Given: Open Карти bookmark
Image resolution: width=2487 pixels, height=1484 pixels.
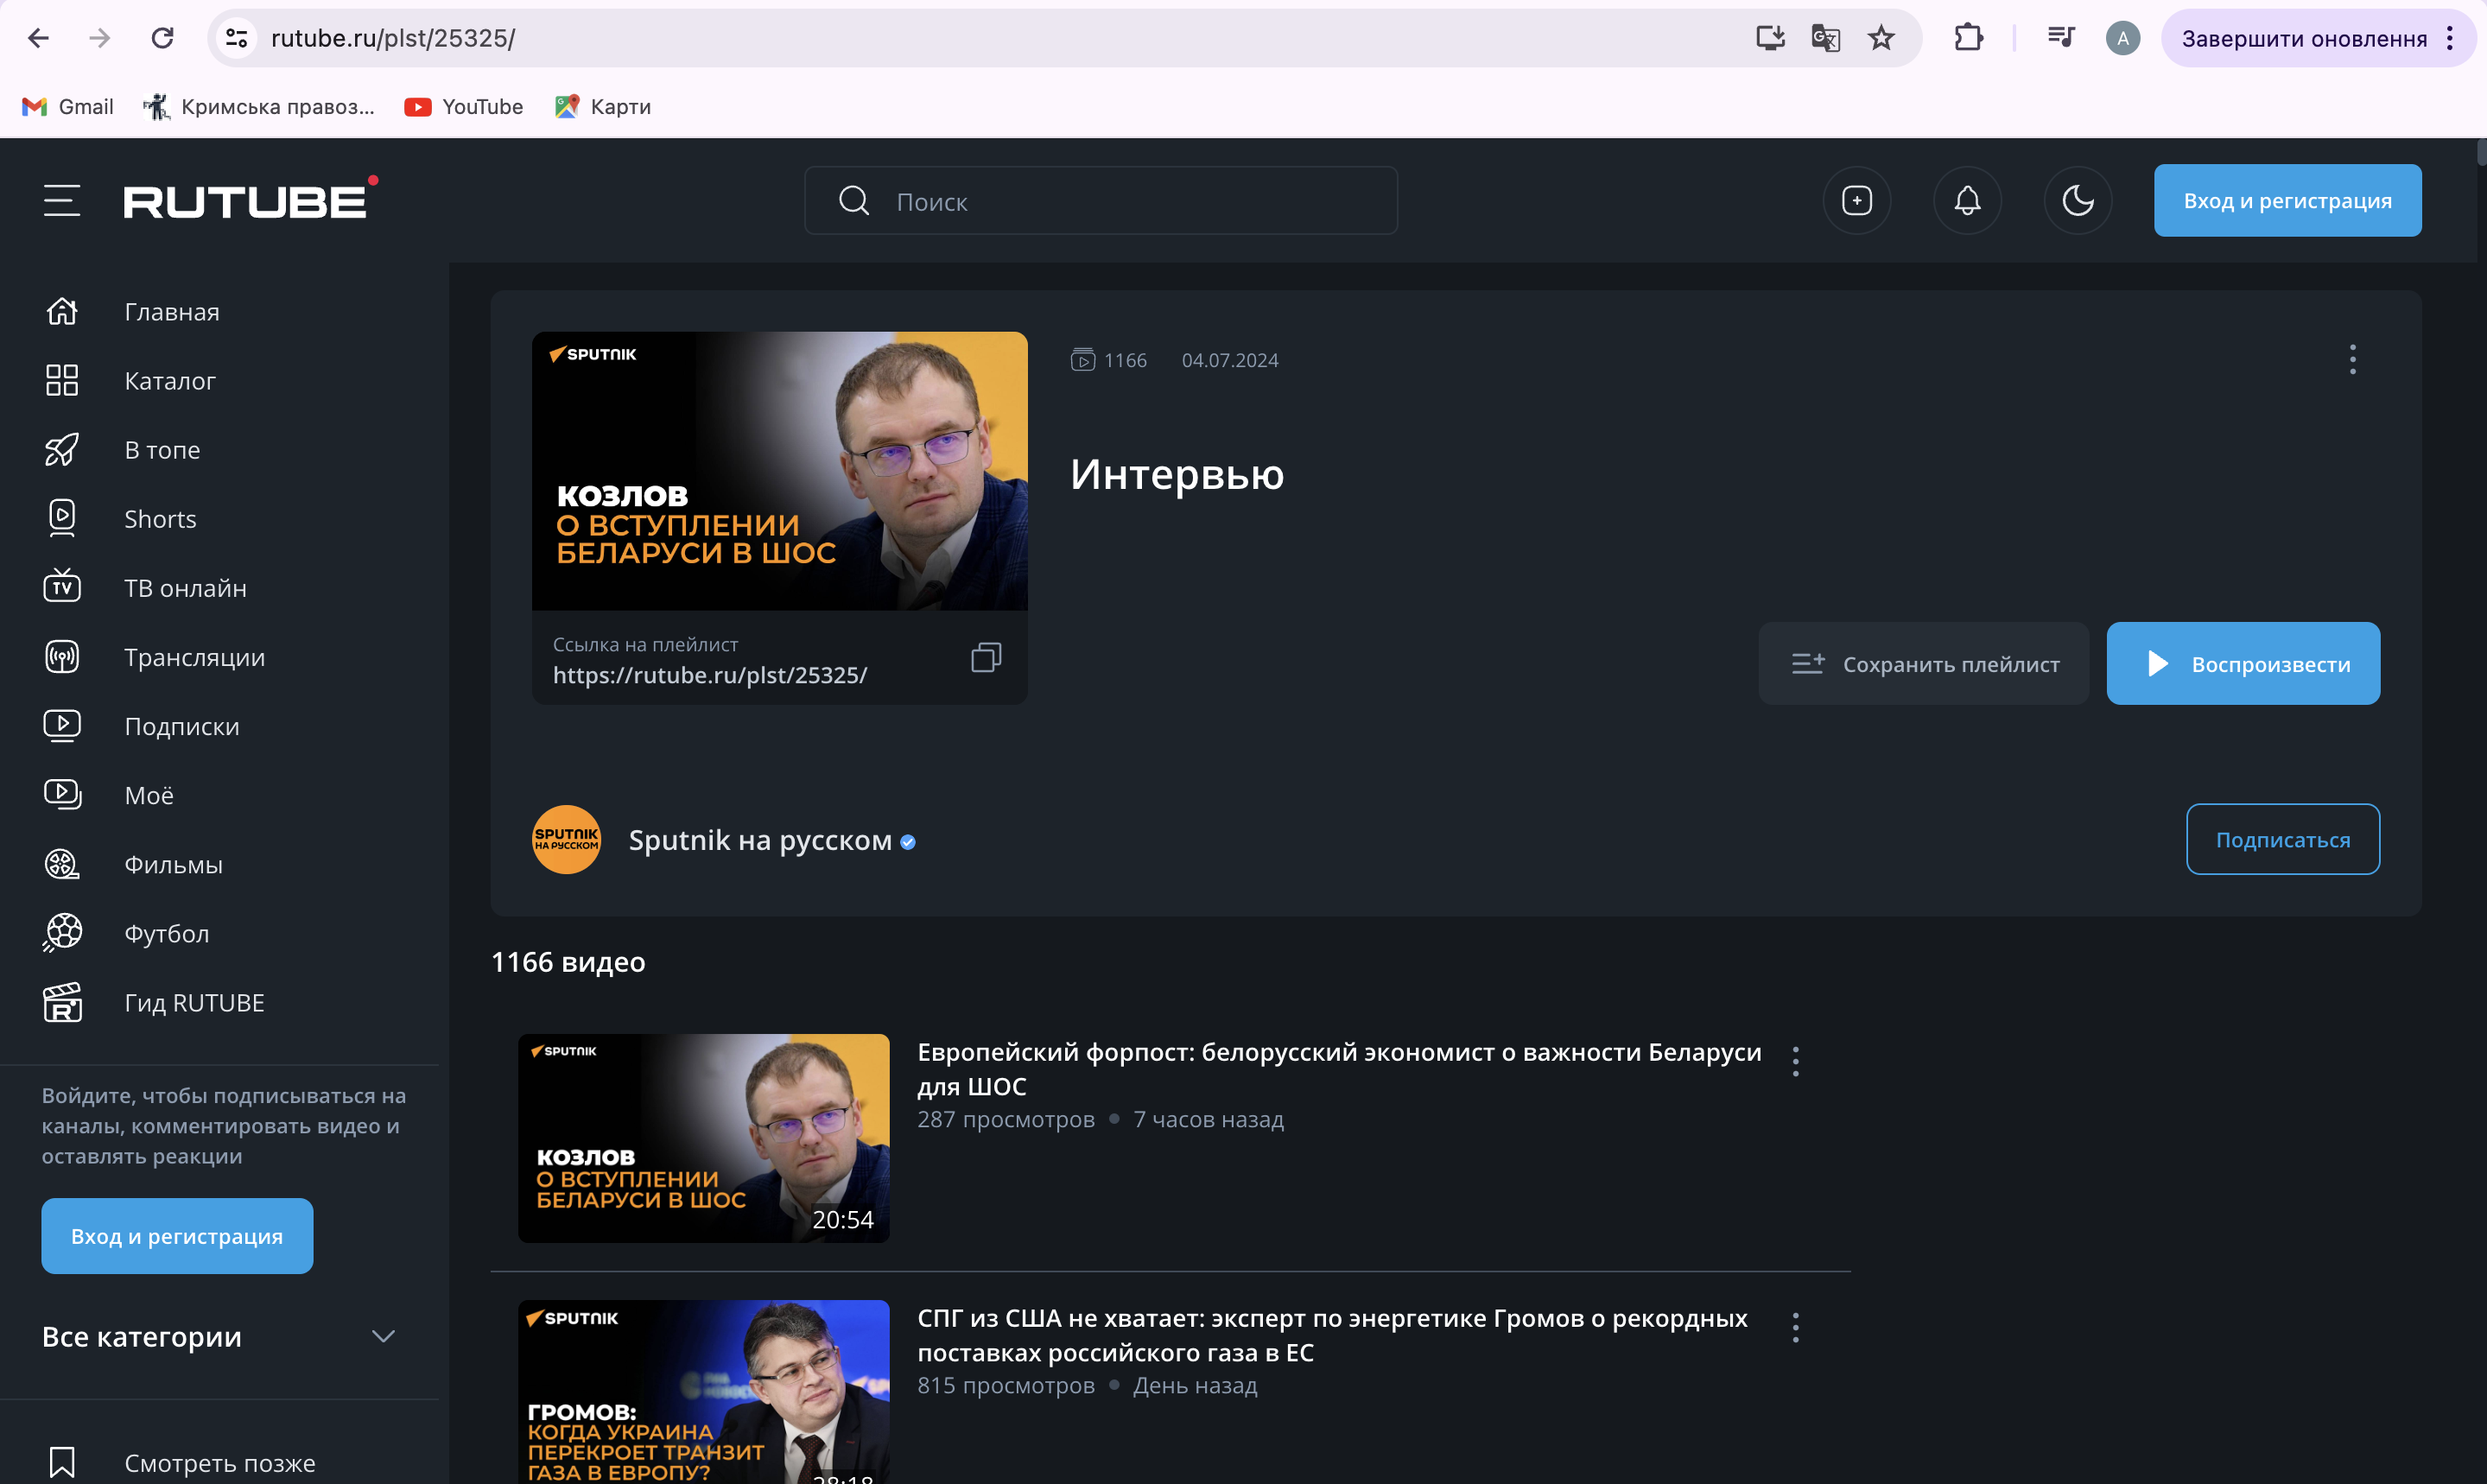Looking at the screenshot, I should 602,106.
